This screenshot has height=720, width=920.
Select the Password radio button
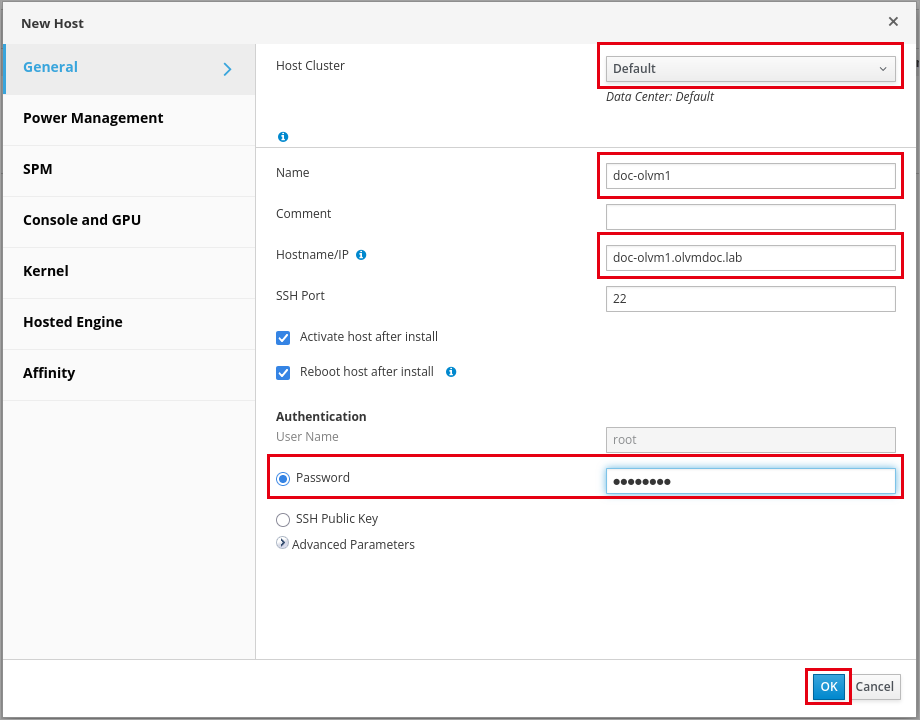[283, 479]
